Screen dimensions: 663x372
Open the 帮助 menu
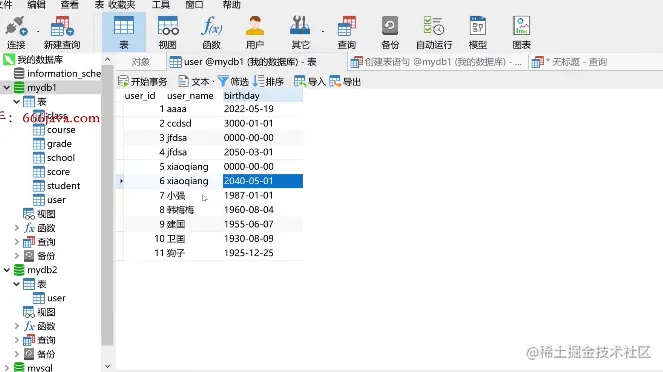click(x=231, y=5)
